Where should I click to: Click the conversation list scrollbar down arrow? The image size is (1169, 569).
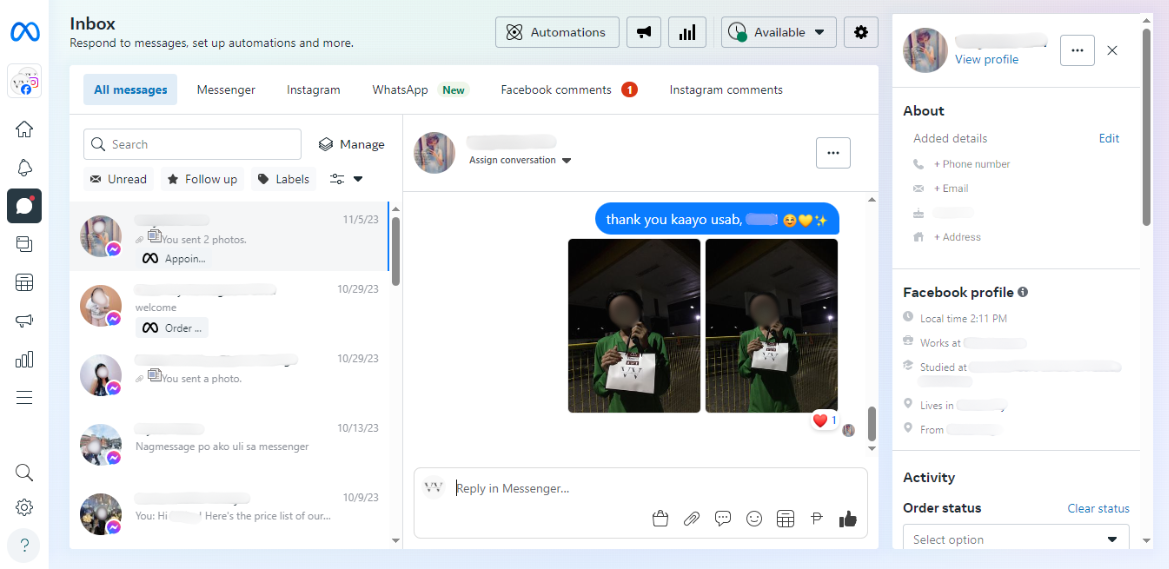point(396,540)
